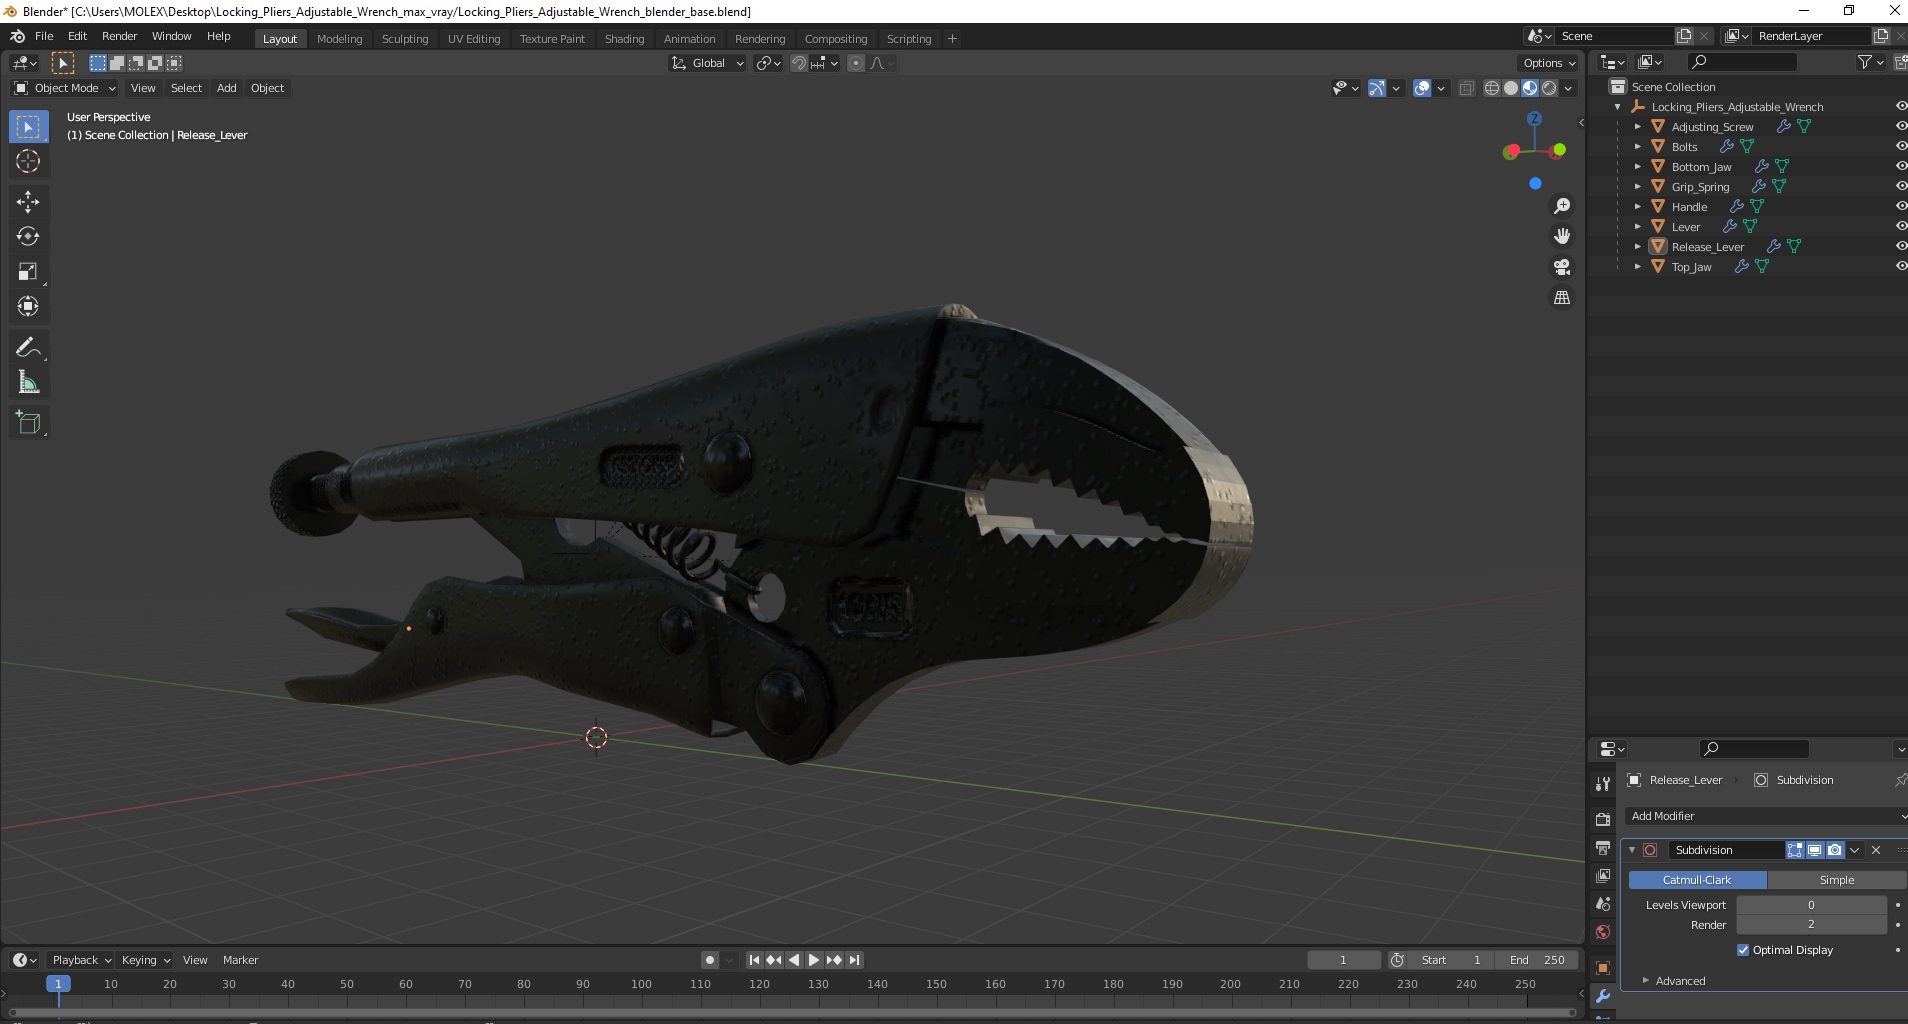Open the World properties tab
The width and height of the screenshot is (1908, 1024).
[1603, 932]
